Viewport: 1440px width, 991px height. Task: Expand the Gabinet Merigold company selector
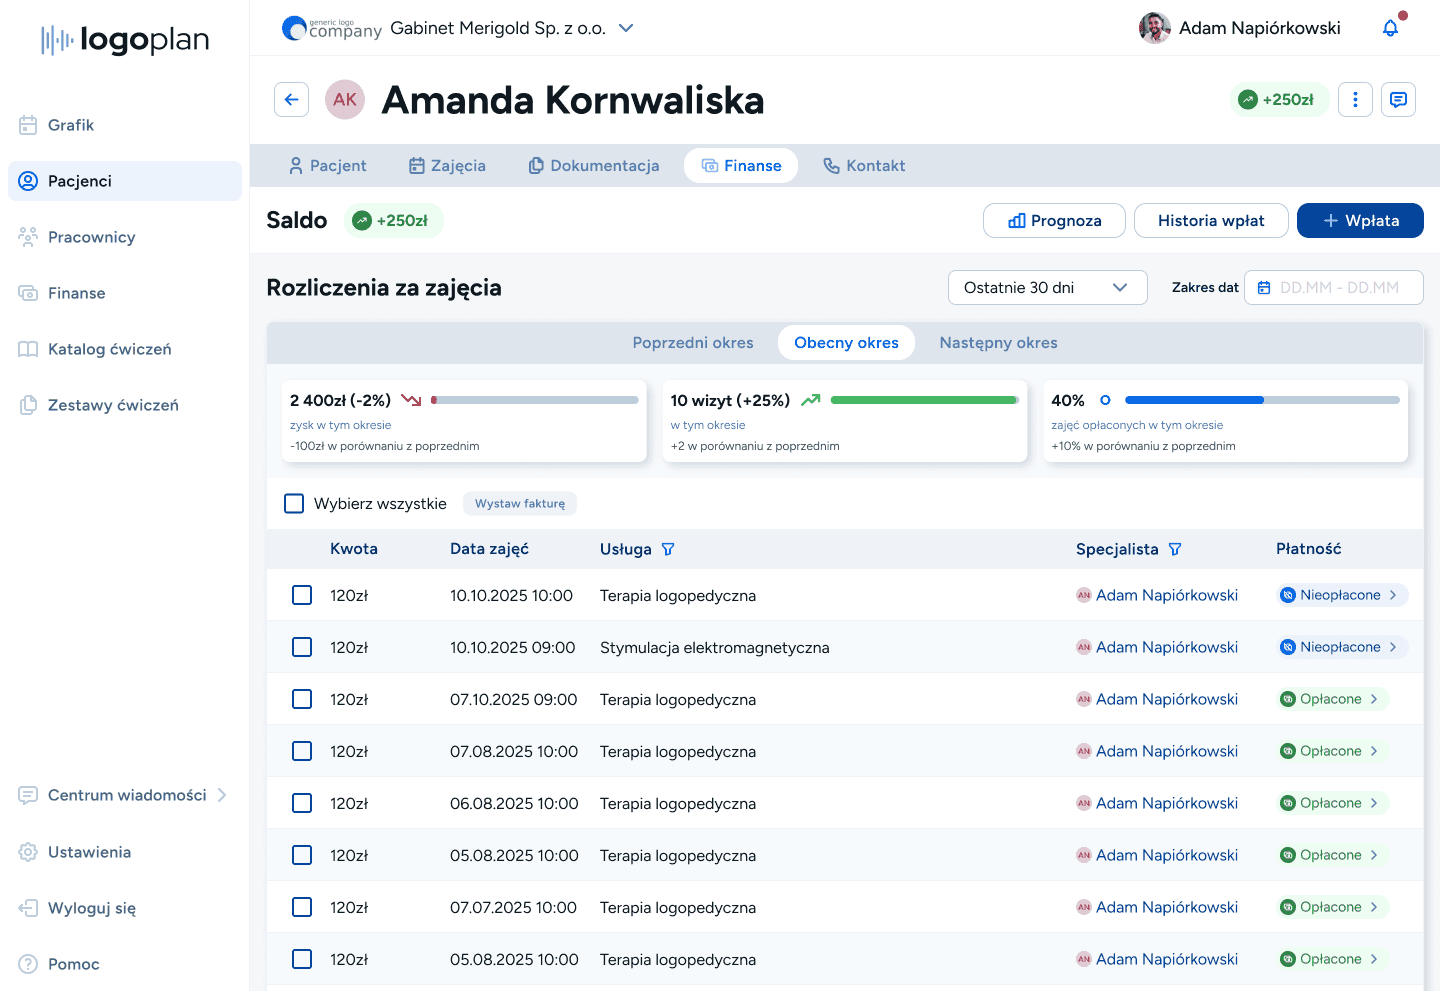(x=626, y=28)
